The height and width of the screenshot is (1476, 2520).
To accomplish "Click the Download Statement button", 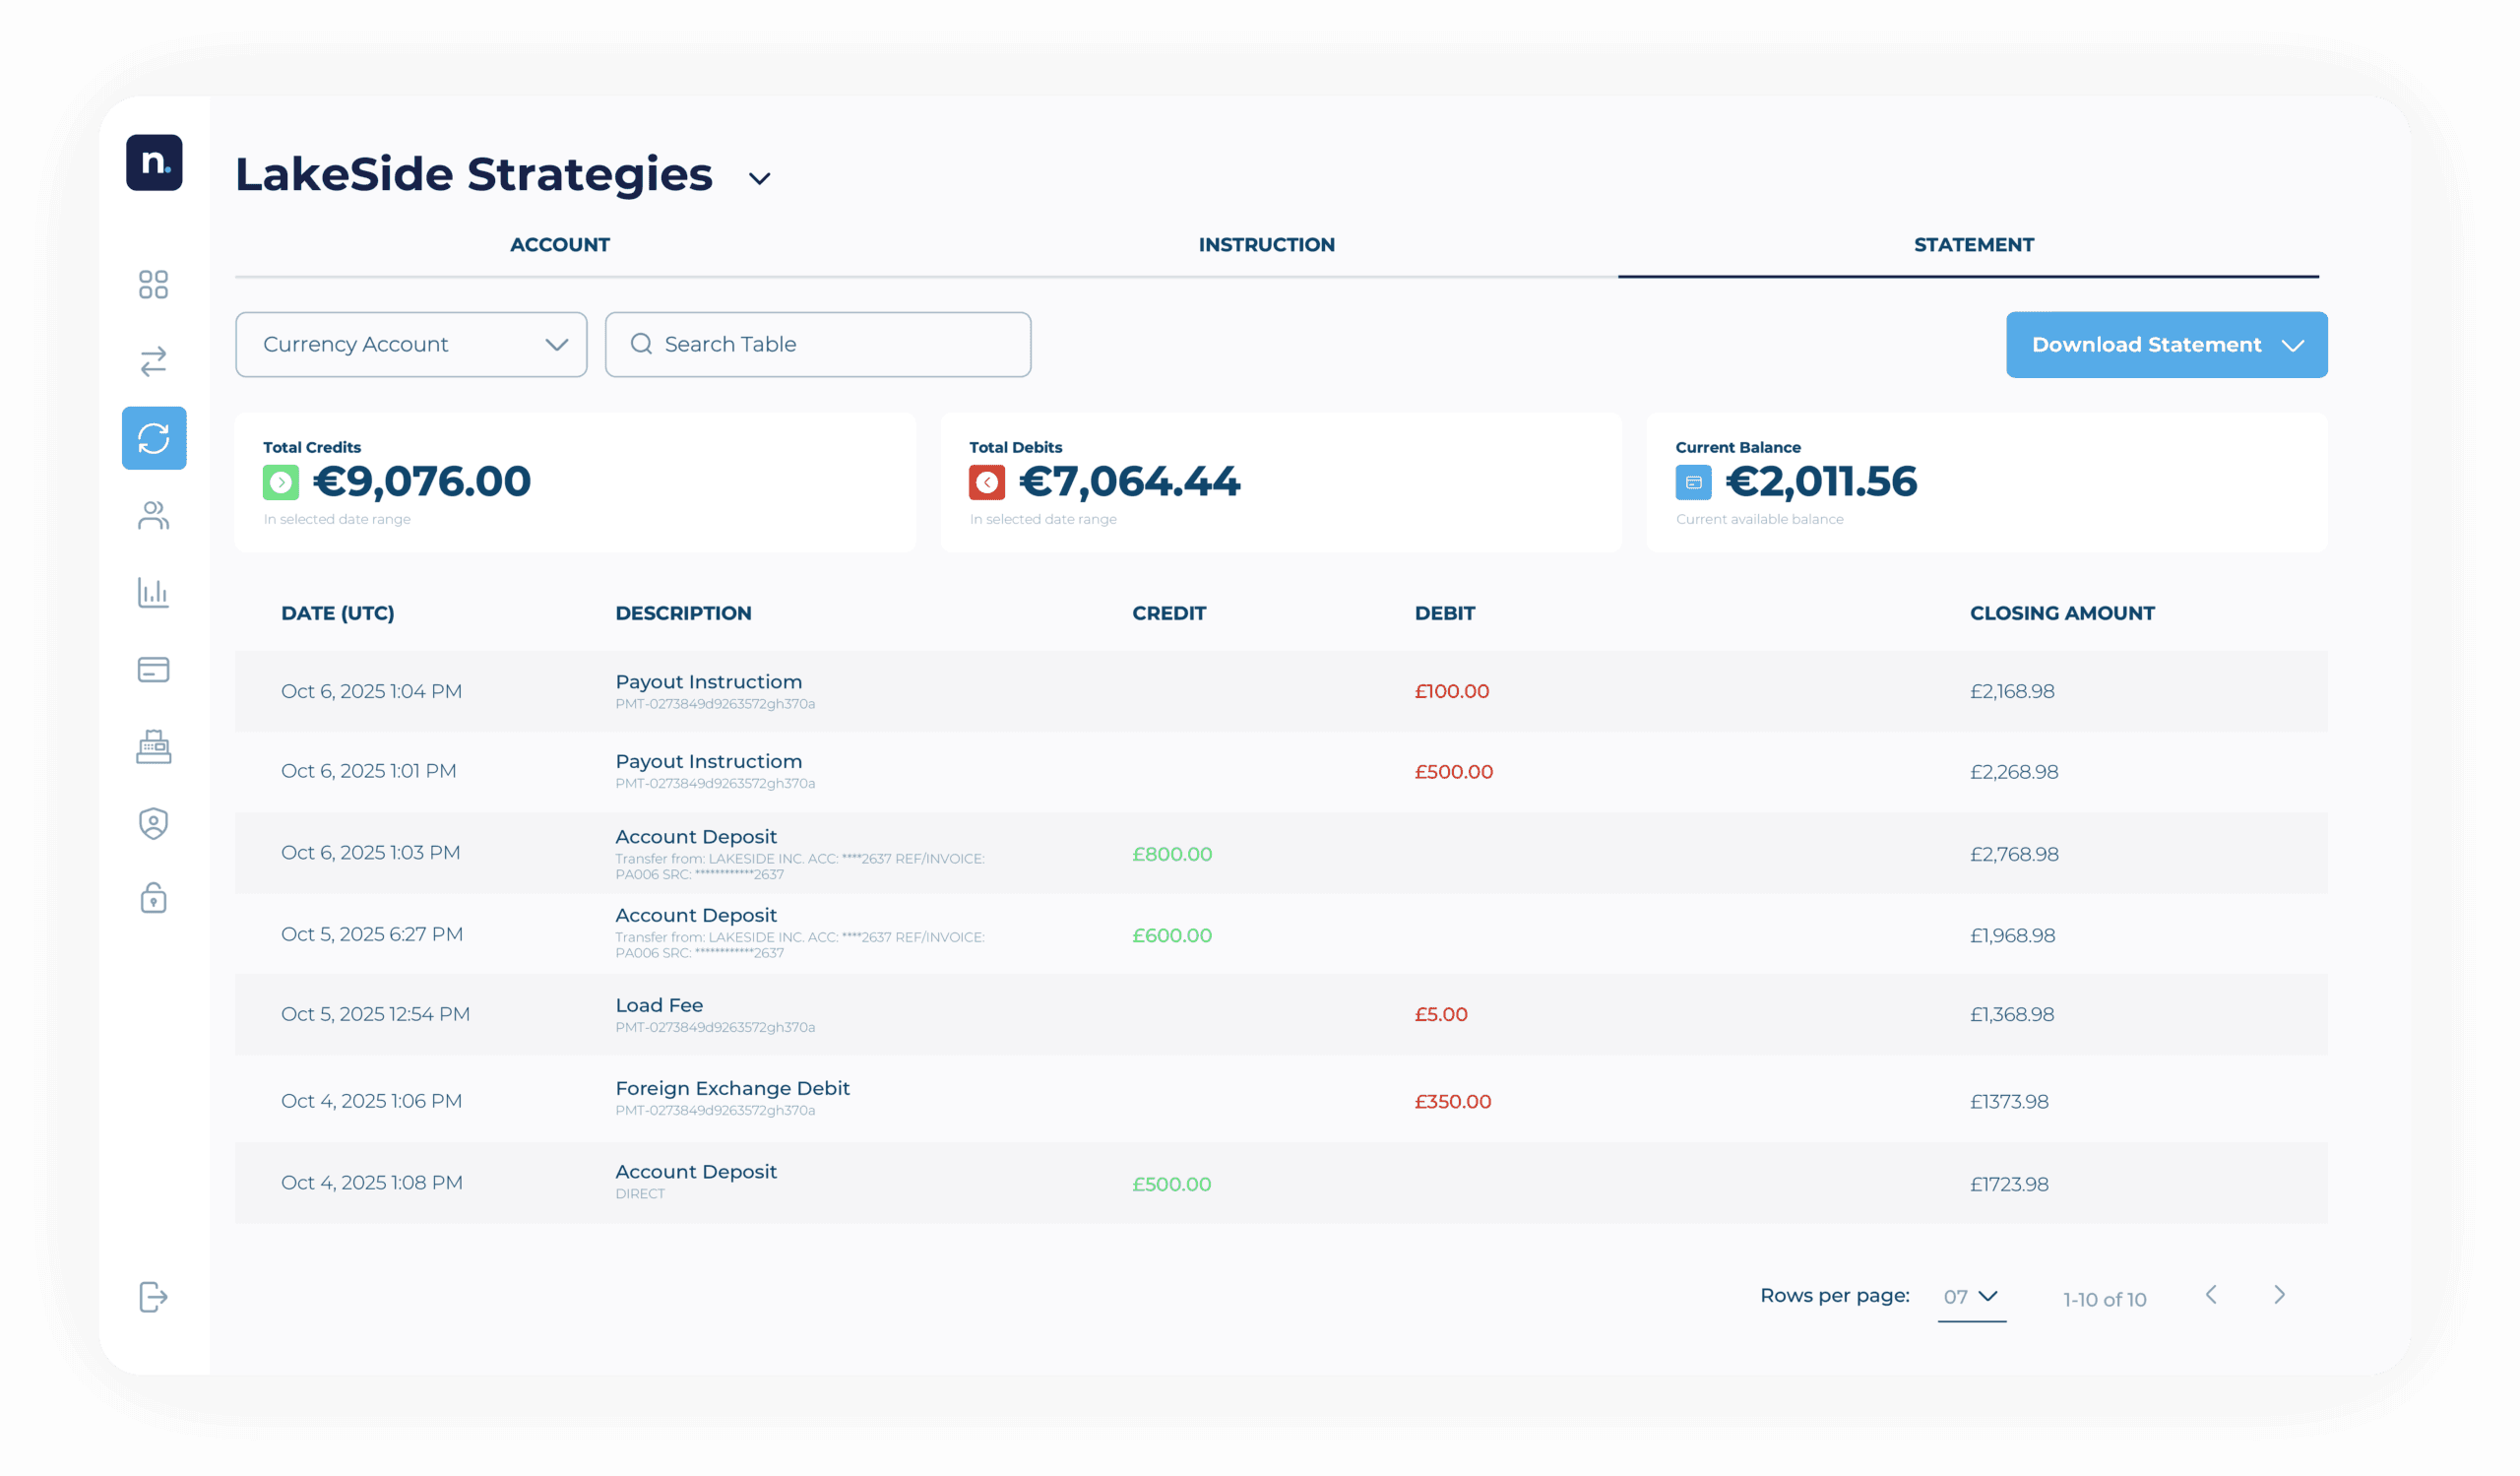I will [x=2166, y=345].
